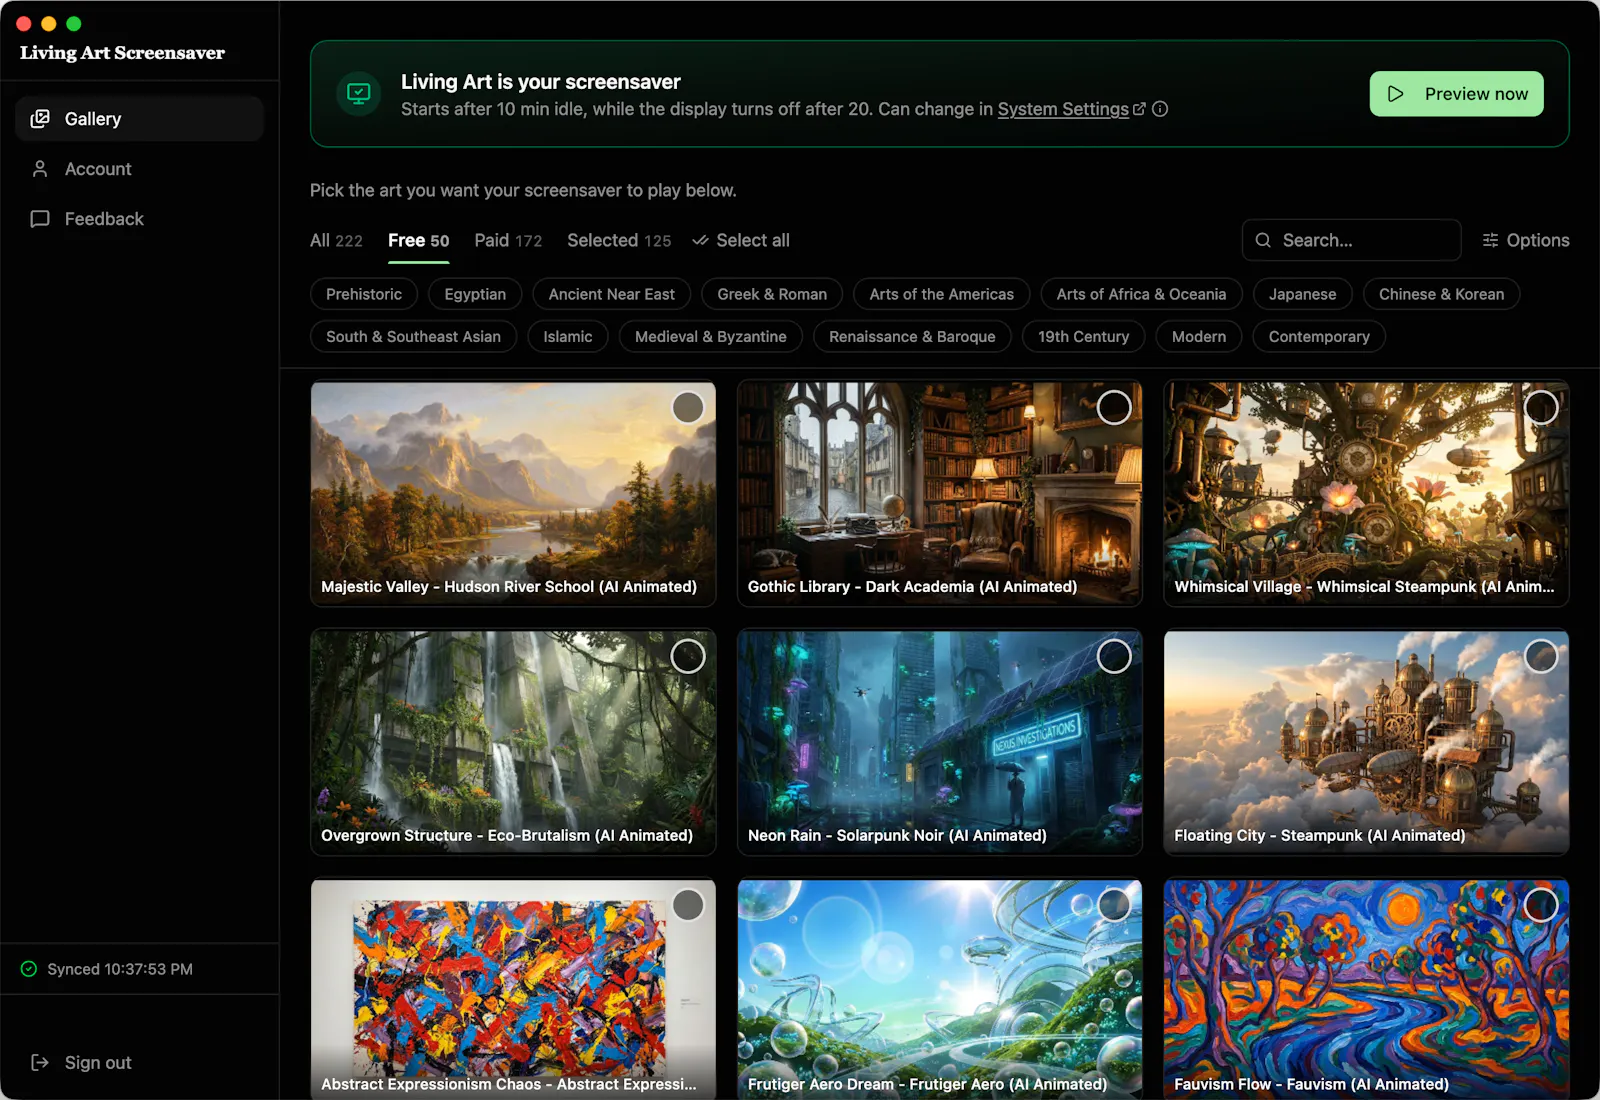The width and height of the screenshot is (1600, 1100).
Task: Filter by Greek & Roman category
Action: click(x=772, y=294)
